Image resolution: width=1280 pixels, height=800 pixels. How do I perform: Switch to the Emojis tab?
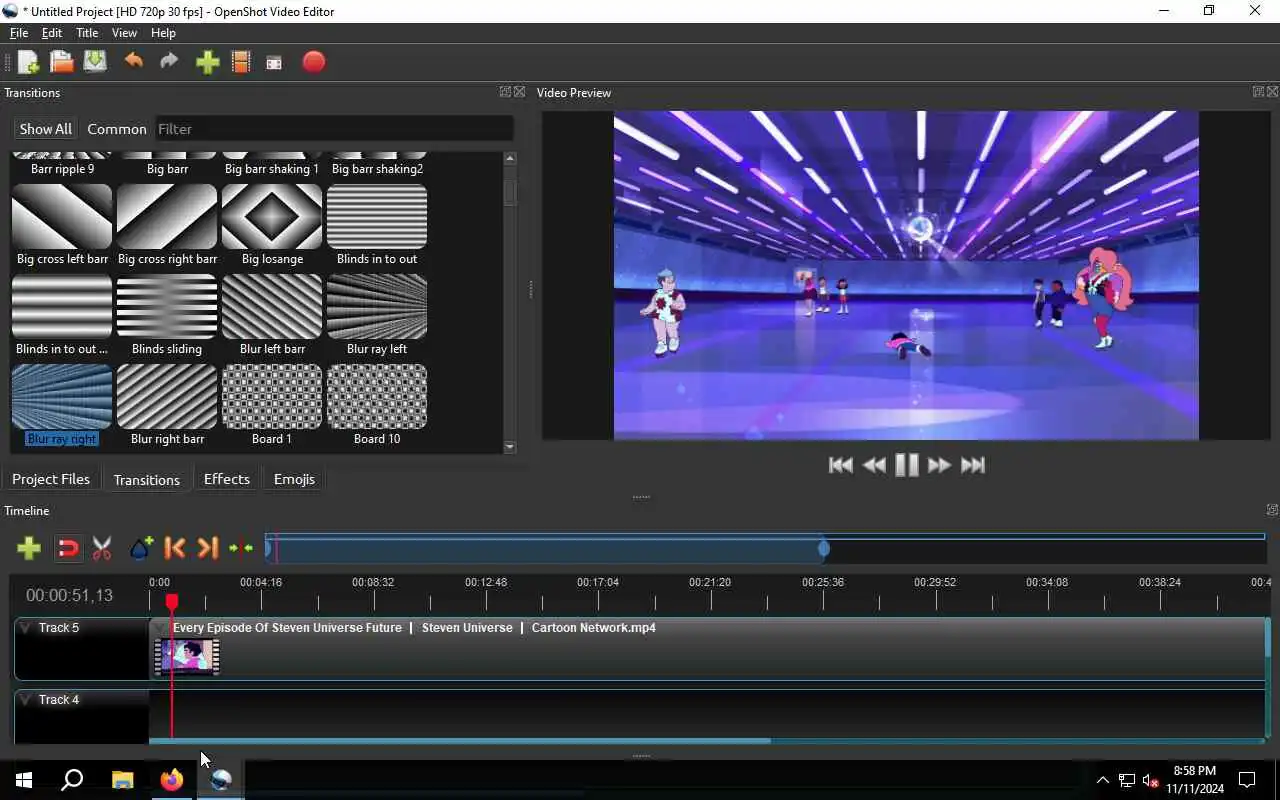tap(294, 479)
